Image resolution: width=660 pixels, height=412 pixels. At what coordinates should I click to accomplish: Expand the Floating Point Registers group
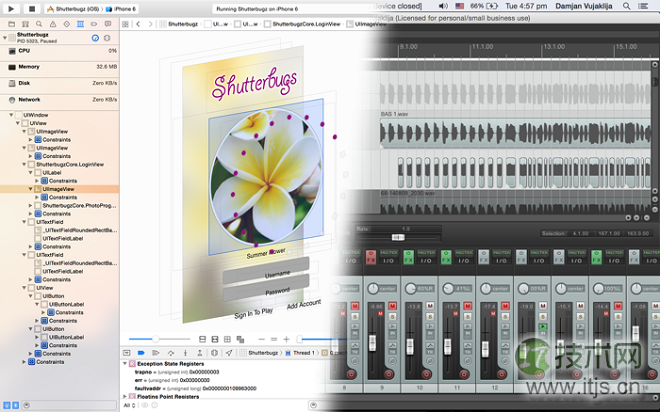125,396
